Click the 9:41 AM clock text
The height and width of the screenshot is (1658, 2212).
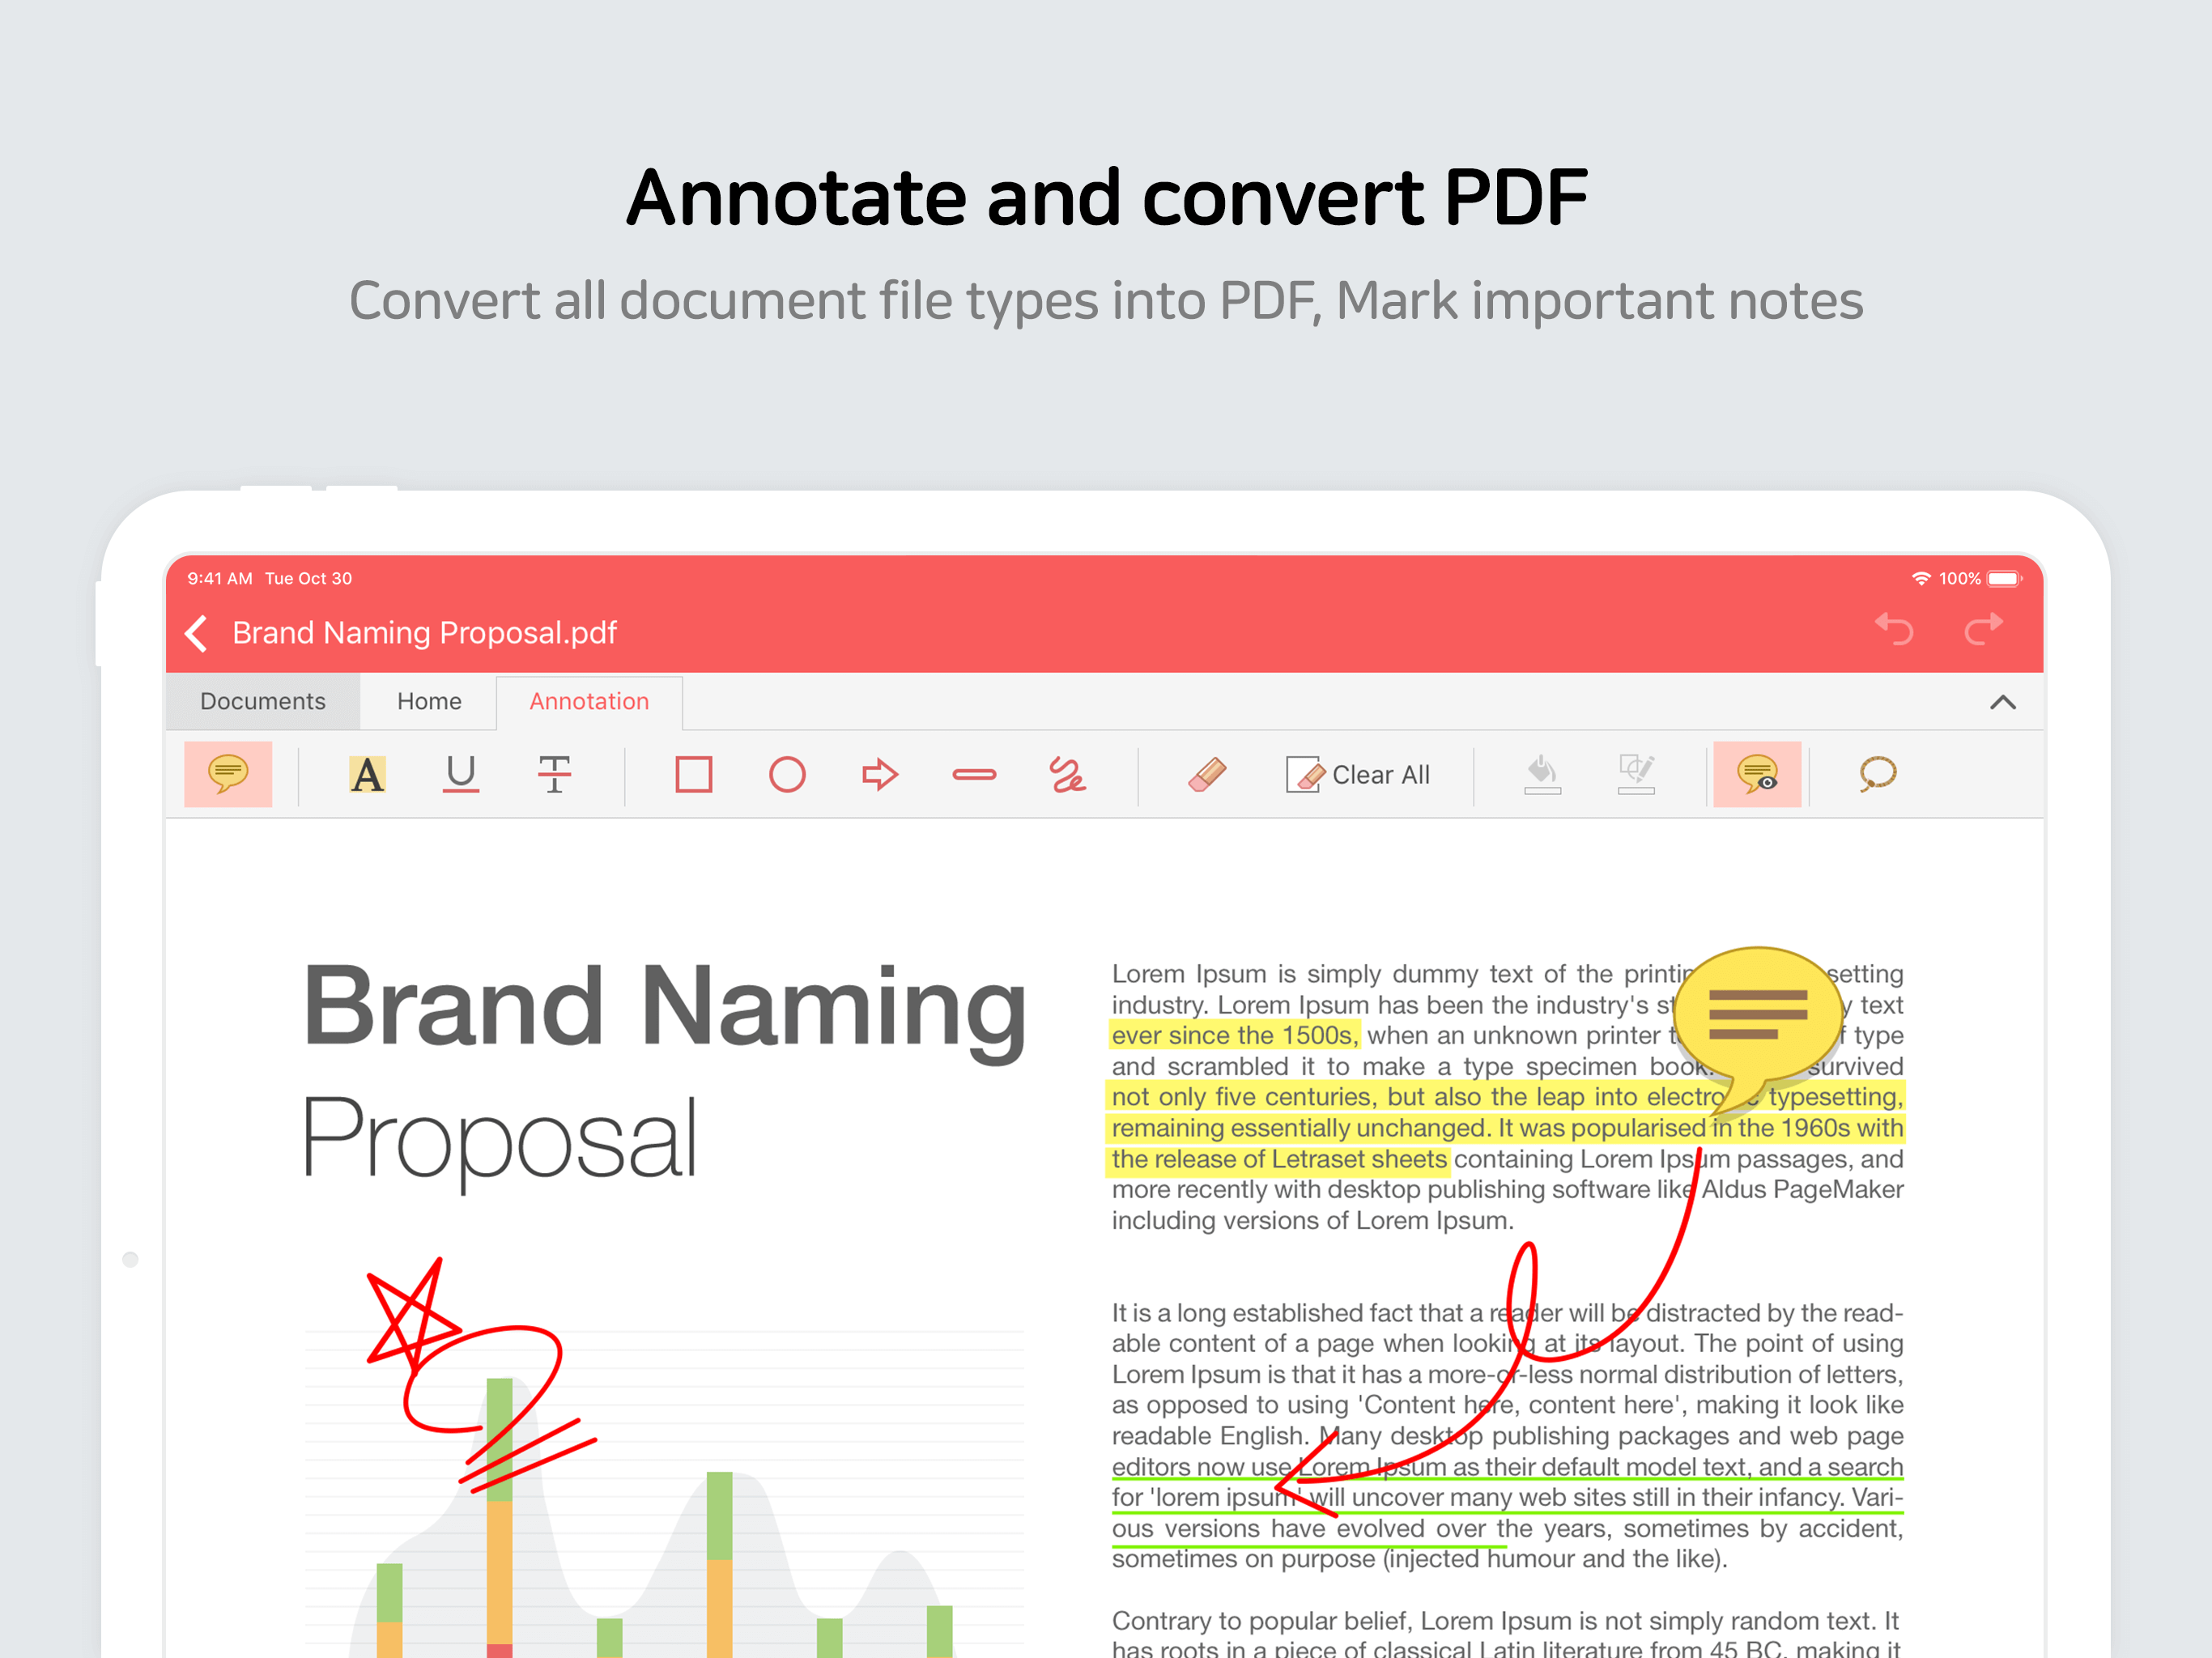220,578
